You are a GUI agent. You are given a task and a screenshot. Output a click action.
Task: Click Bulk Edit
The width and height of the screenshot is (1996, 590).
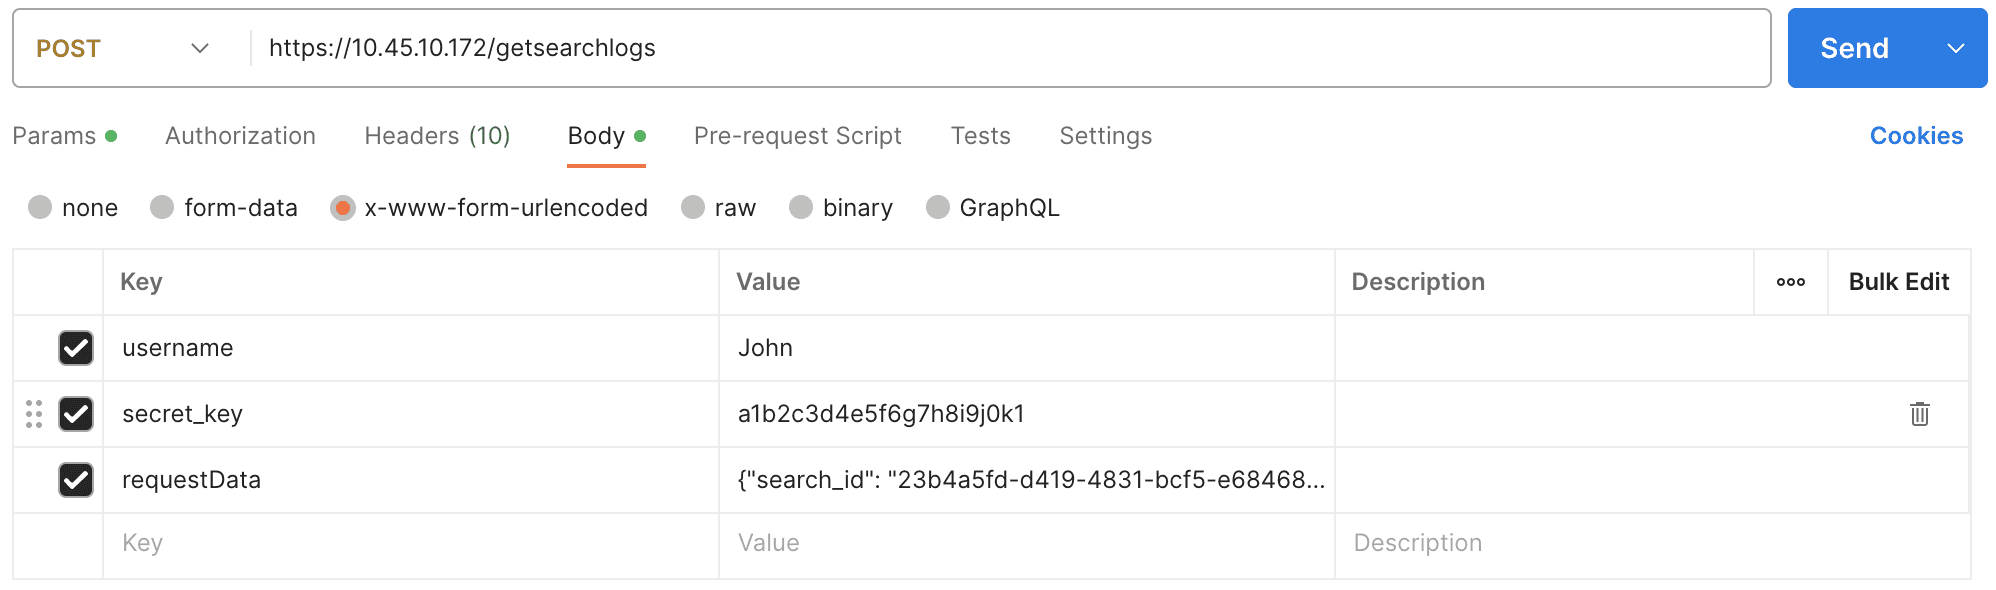(x=1898, y=282)
